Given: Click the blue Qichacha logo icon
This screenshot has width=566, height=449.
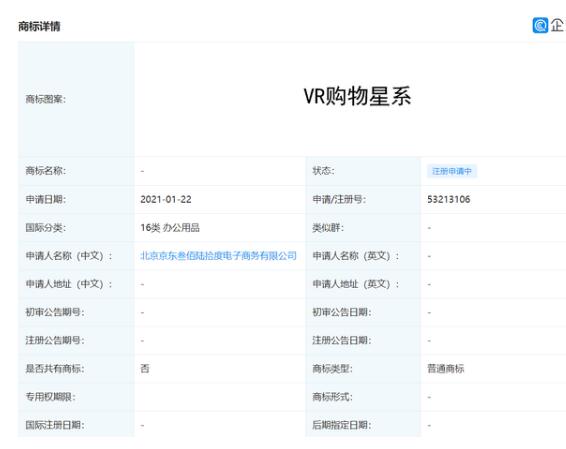Looking at the screenshot, I should pyautogui.click(x=540, y=25).
